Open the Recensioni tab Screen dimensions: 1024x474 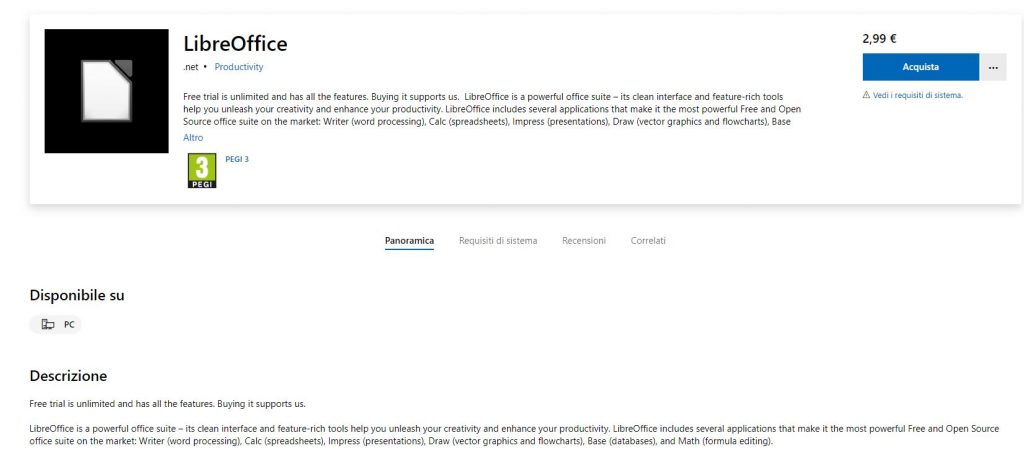coord(584,241)
